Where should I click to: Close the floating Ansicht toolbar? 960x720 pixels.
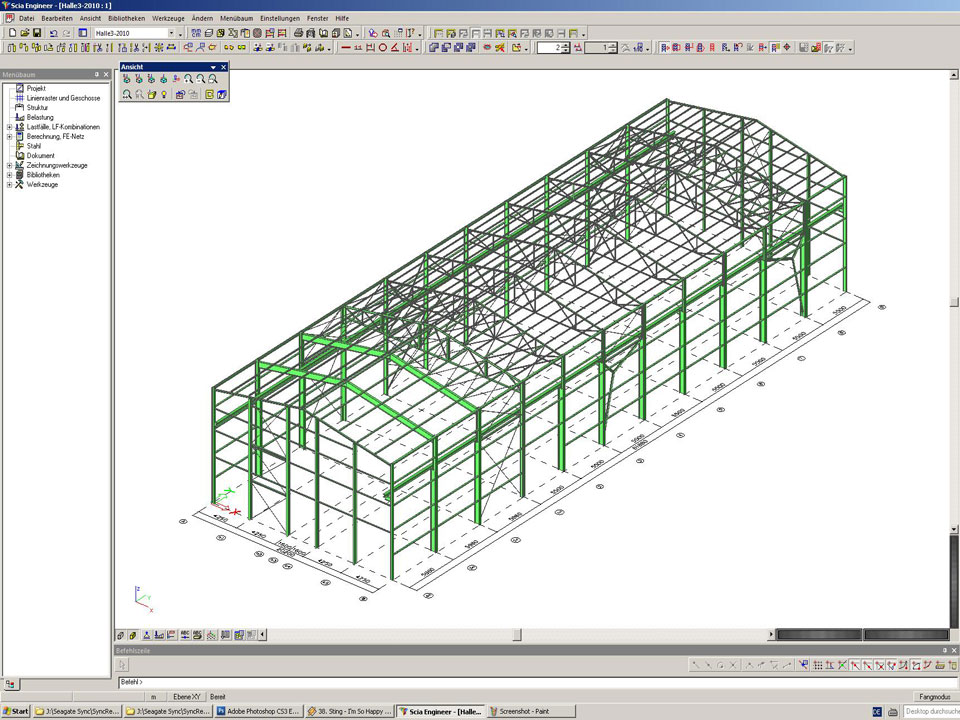[223, 67]
